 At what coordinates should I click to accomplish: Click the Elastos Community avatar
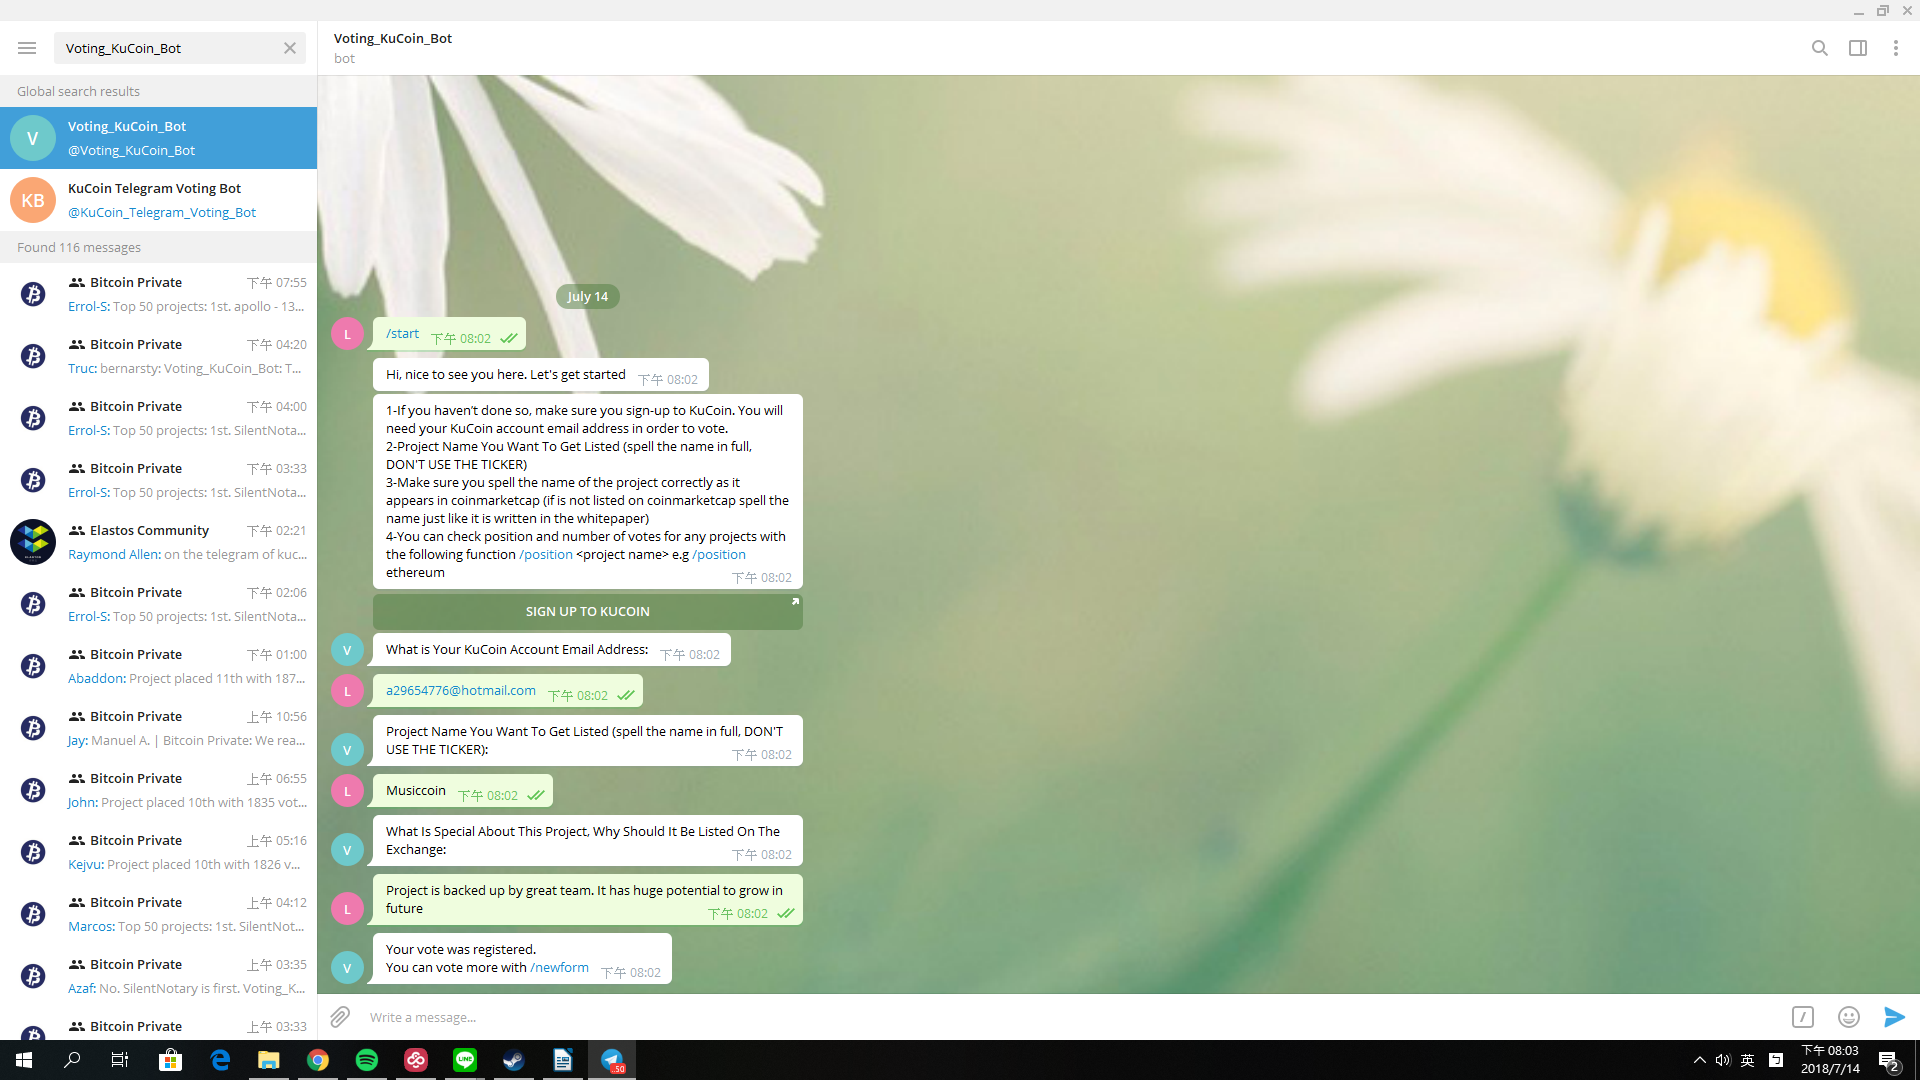coord(33,542)
